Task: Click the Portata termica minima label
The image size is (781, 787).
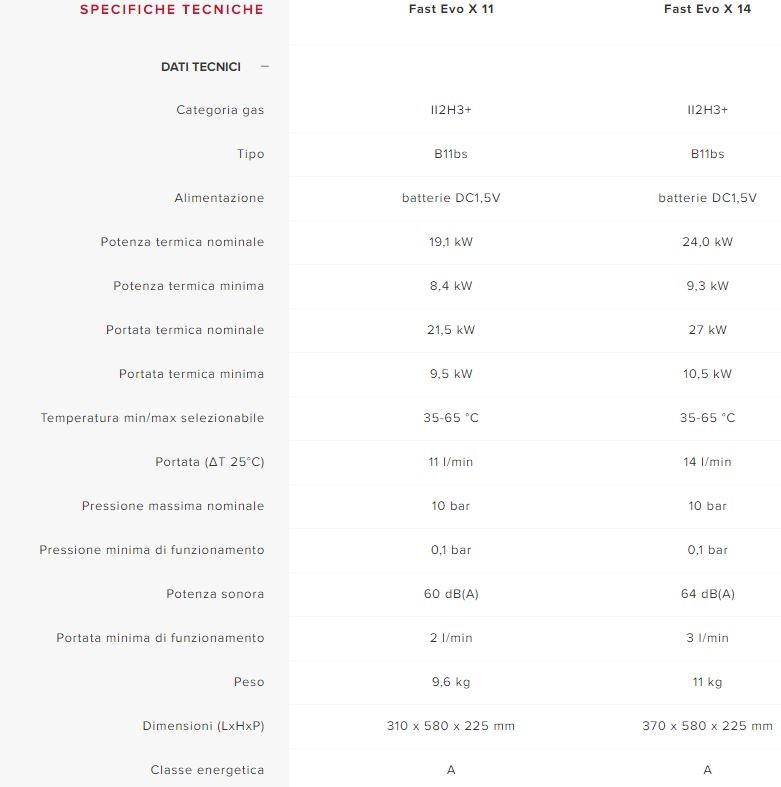Action: [192, 374]
